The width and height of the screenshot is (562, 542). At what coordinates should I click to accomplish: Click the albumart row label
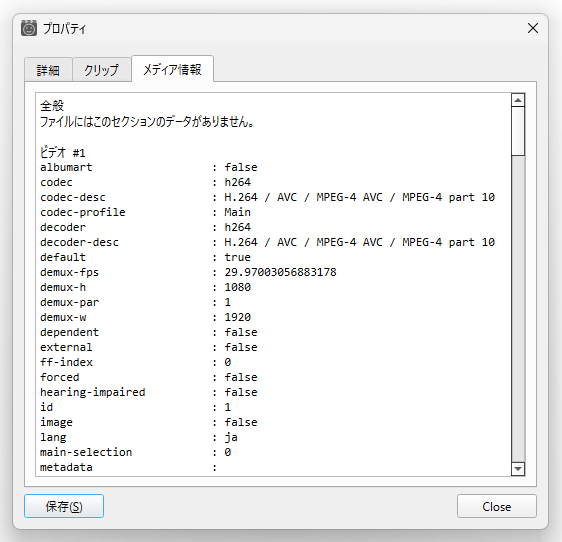click(x=66, y=167)
